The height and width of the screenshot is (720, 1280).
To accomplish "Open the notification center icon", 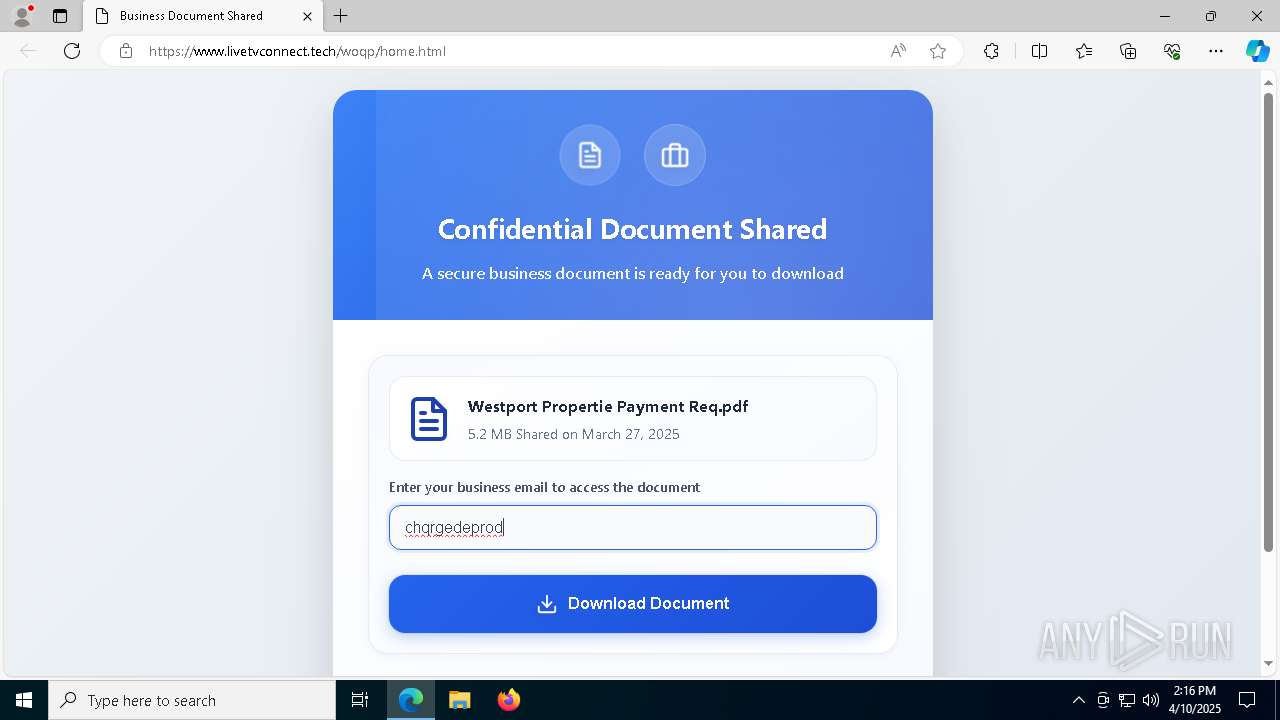I will pos(1247,700).
